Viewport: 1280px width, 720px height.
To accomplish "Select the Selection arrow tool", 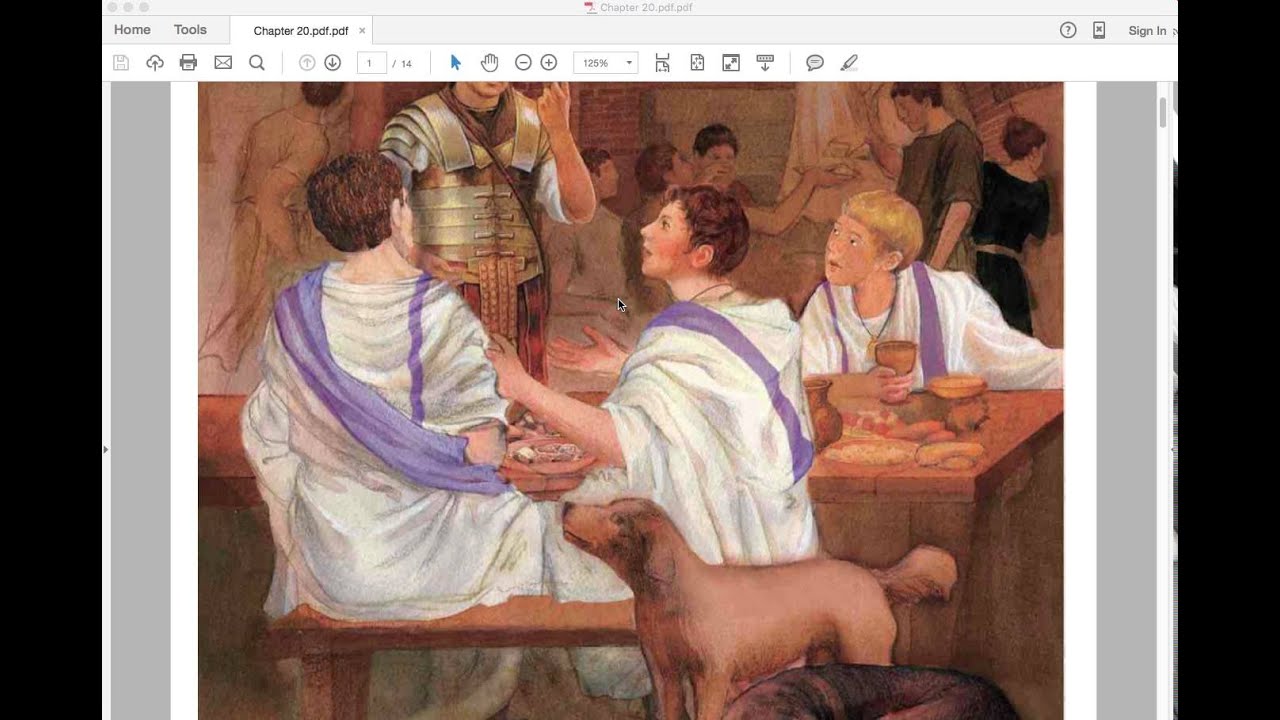I will [x=456, y=63].
